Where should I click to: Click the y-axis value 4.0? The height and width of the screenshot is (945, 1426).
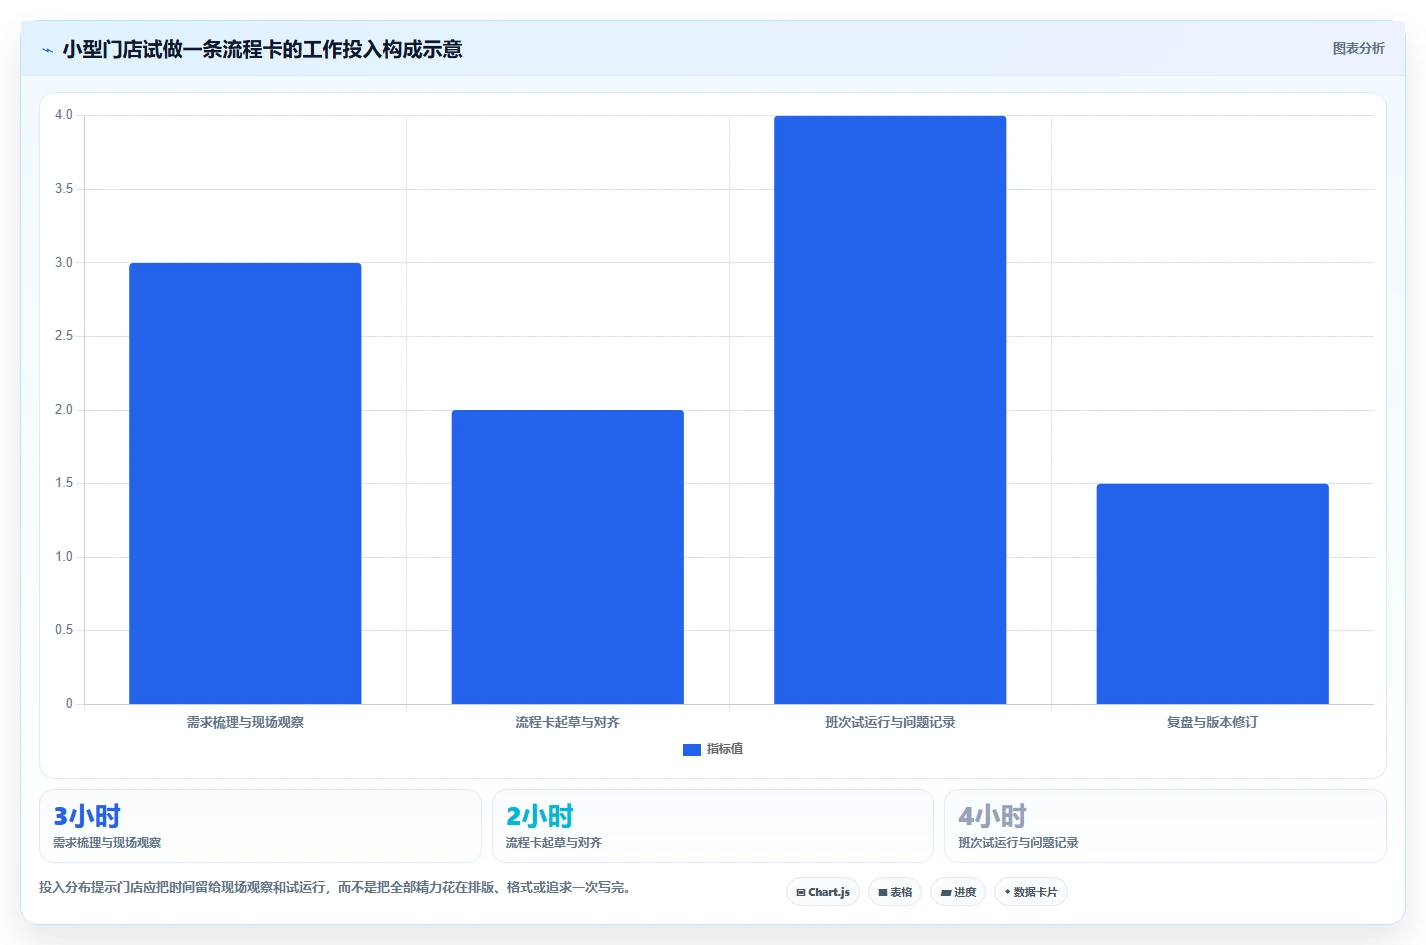64,115
